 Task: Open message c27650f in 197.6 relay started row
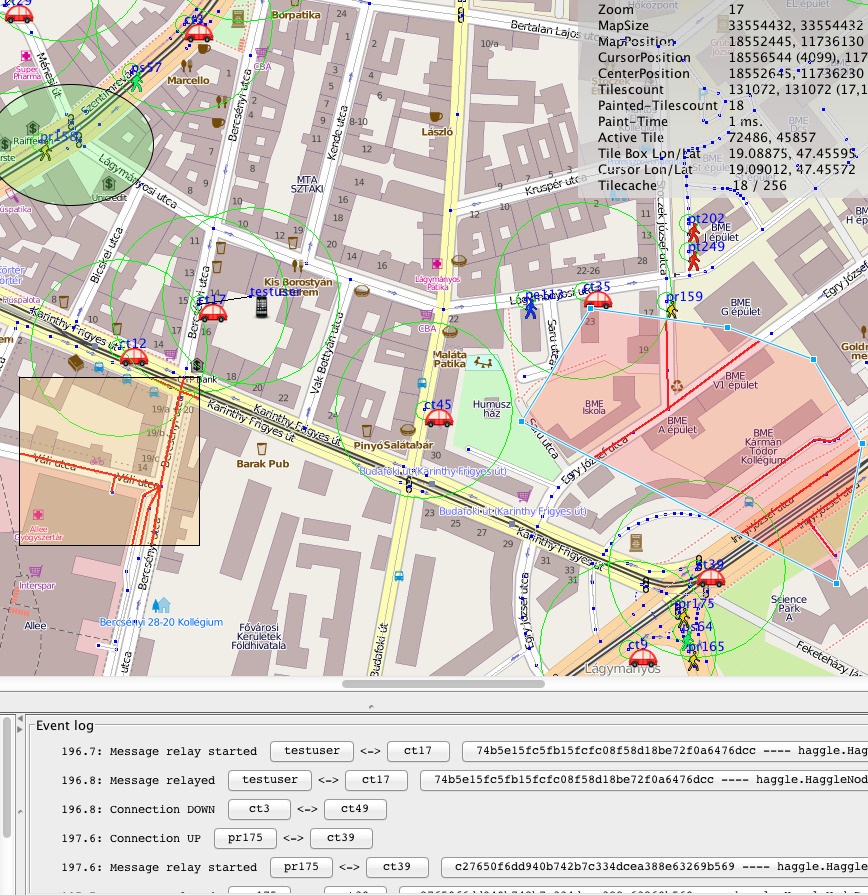[655, 867]
